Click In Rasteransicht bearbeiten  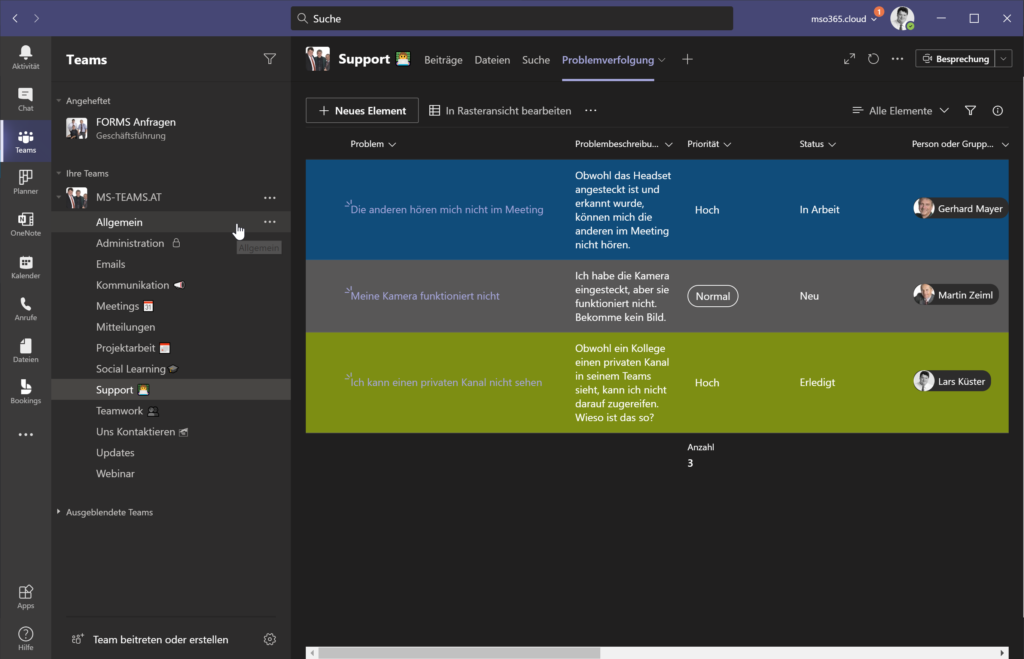coord(500,110)
